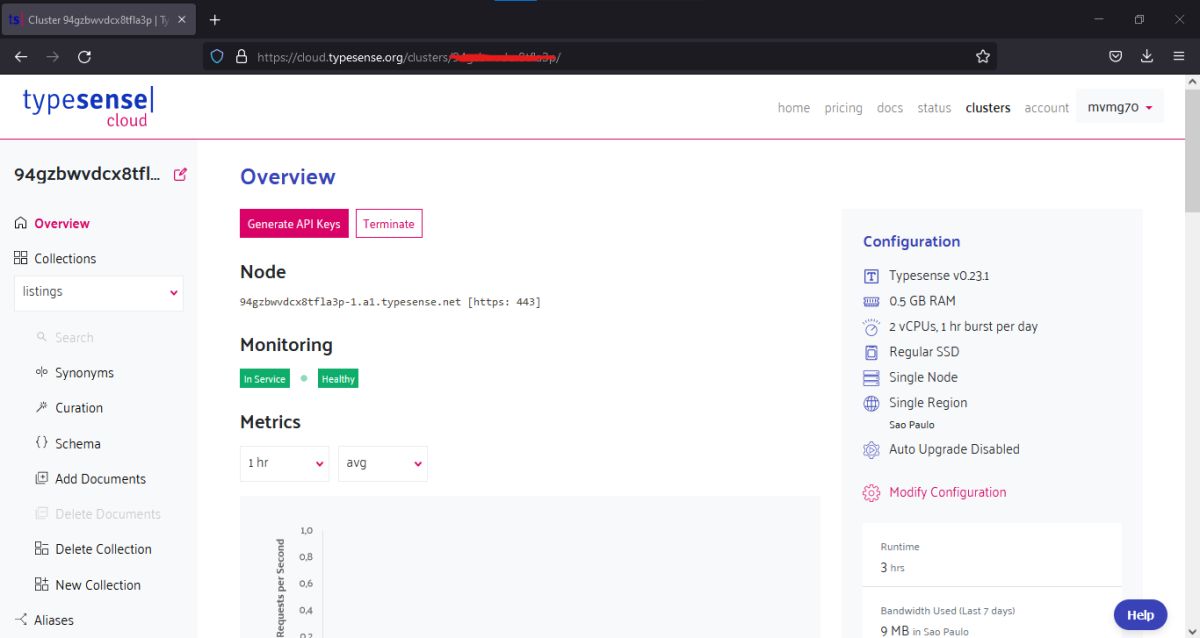Click the Regular SSD disk icon
The image size is (1200, 638).
pos(871,352)
